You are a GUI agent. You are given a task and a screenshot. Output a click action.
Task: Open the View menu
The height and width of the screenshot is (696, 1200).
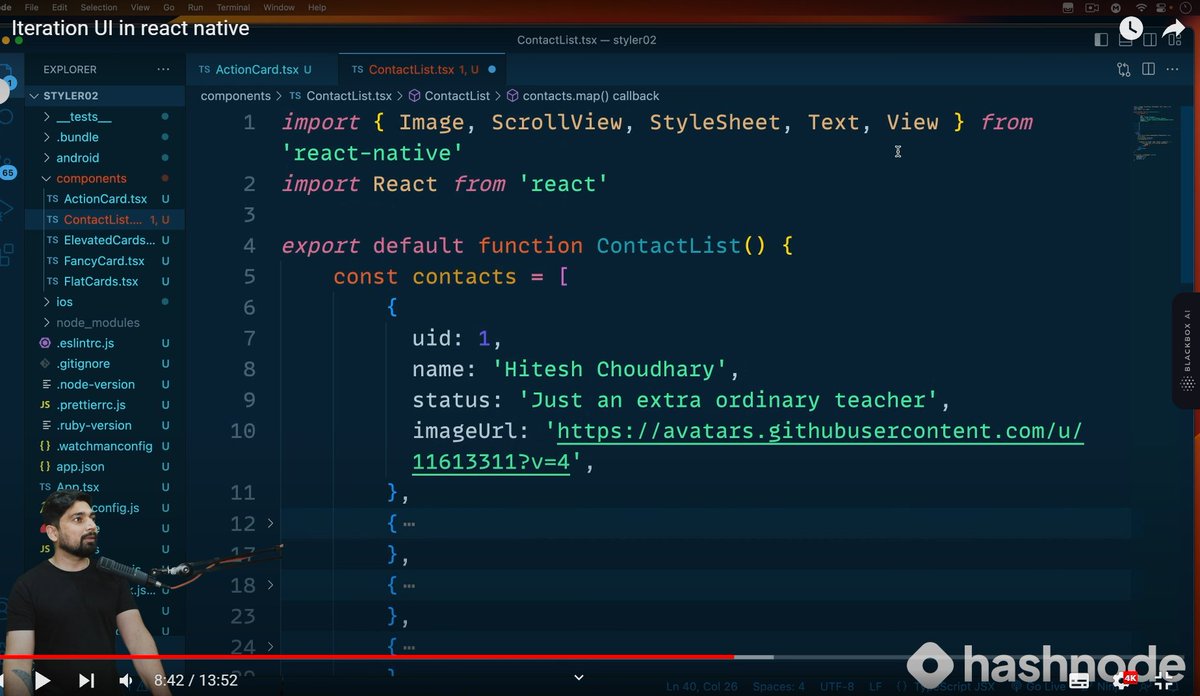point(140,7)
